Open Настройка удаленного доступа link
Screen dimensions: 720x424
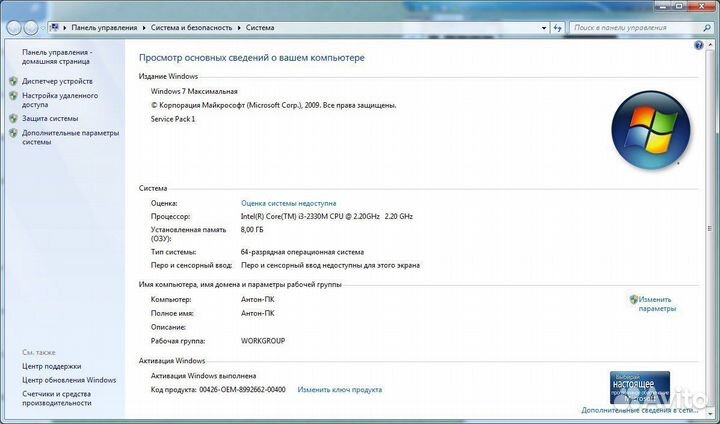pyautogui.click(x=60, y=100)
